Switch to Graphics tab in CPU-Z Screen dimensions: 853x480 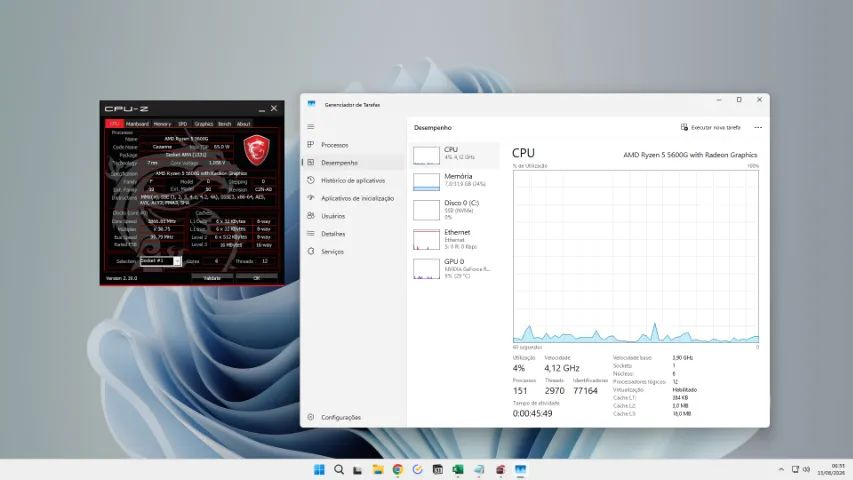pyautogui.click(x=203, y=124)
